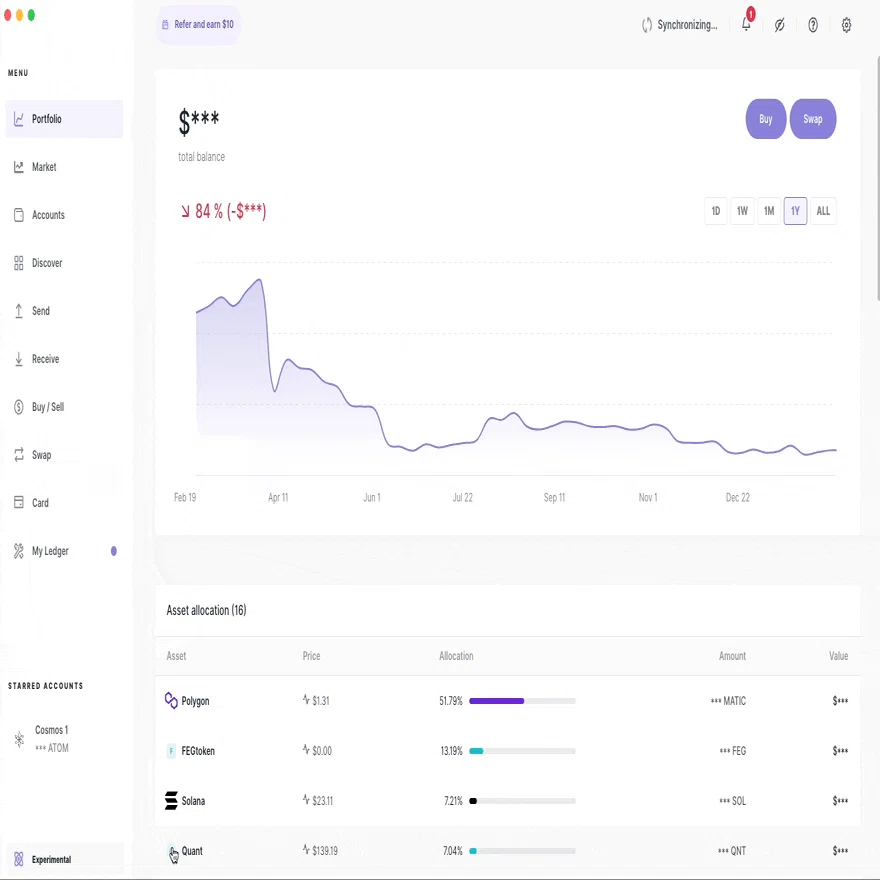
Task: Click Quant 7.04% allocation bar
Action: tap(522, 851)
